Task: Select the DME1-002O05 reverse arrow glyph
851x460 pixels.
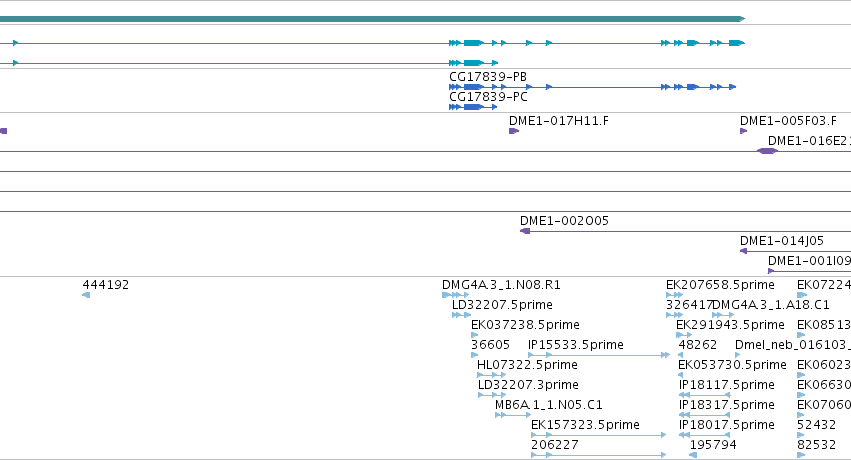Action: [x=525, y=231]
